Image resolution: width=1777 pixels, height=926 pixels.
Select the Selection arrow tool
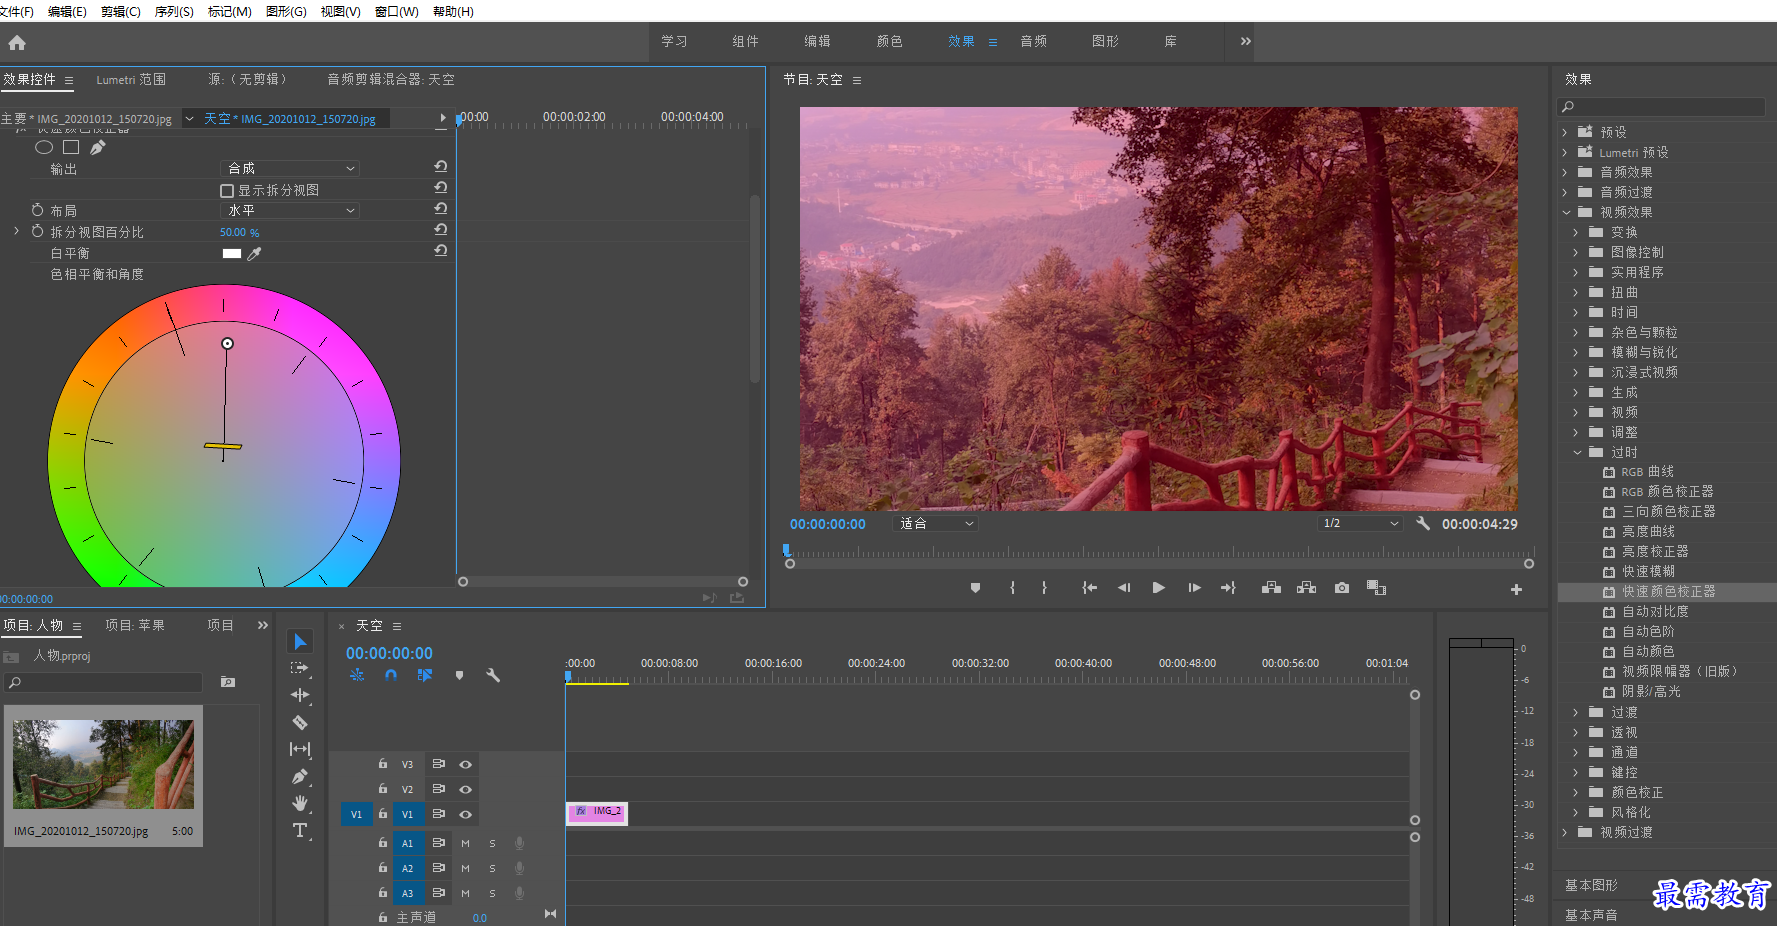coord(300,641)
